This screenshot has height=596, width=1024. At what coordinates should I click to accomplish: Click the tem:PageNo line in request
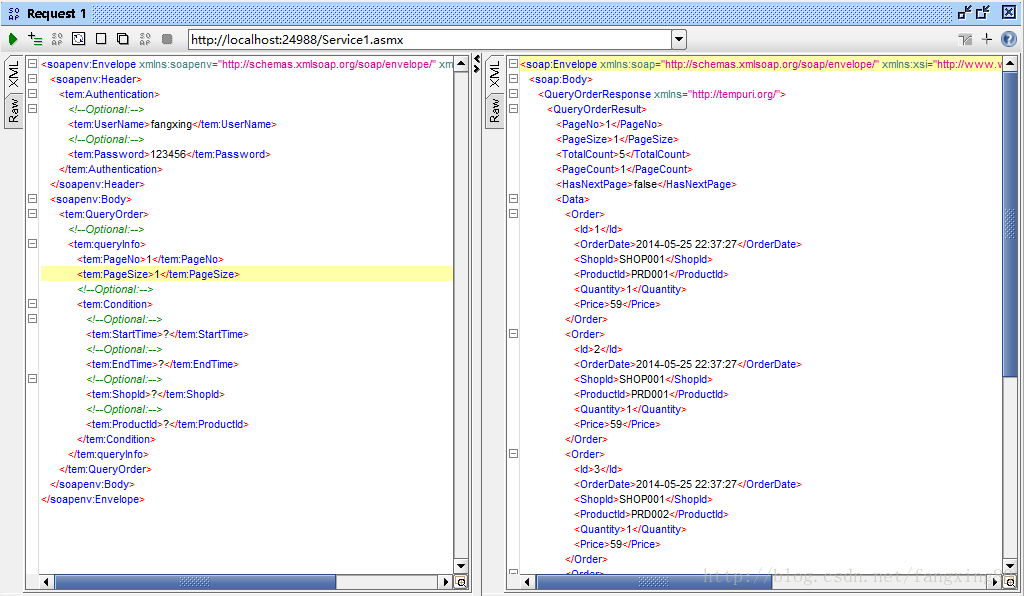(151, 259)
